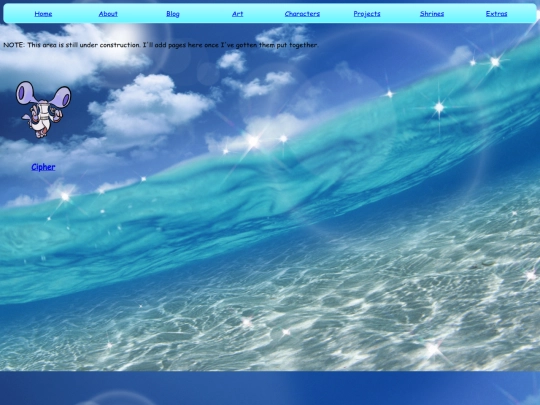The image size is (540, 405).
Task: Click the under construction NOTE text
Action: (x=161, y=45)
